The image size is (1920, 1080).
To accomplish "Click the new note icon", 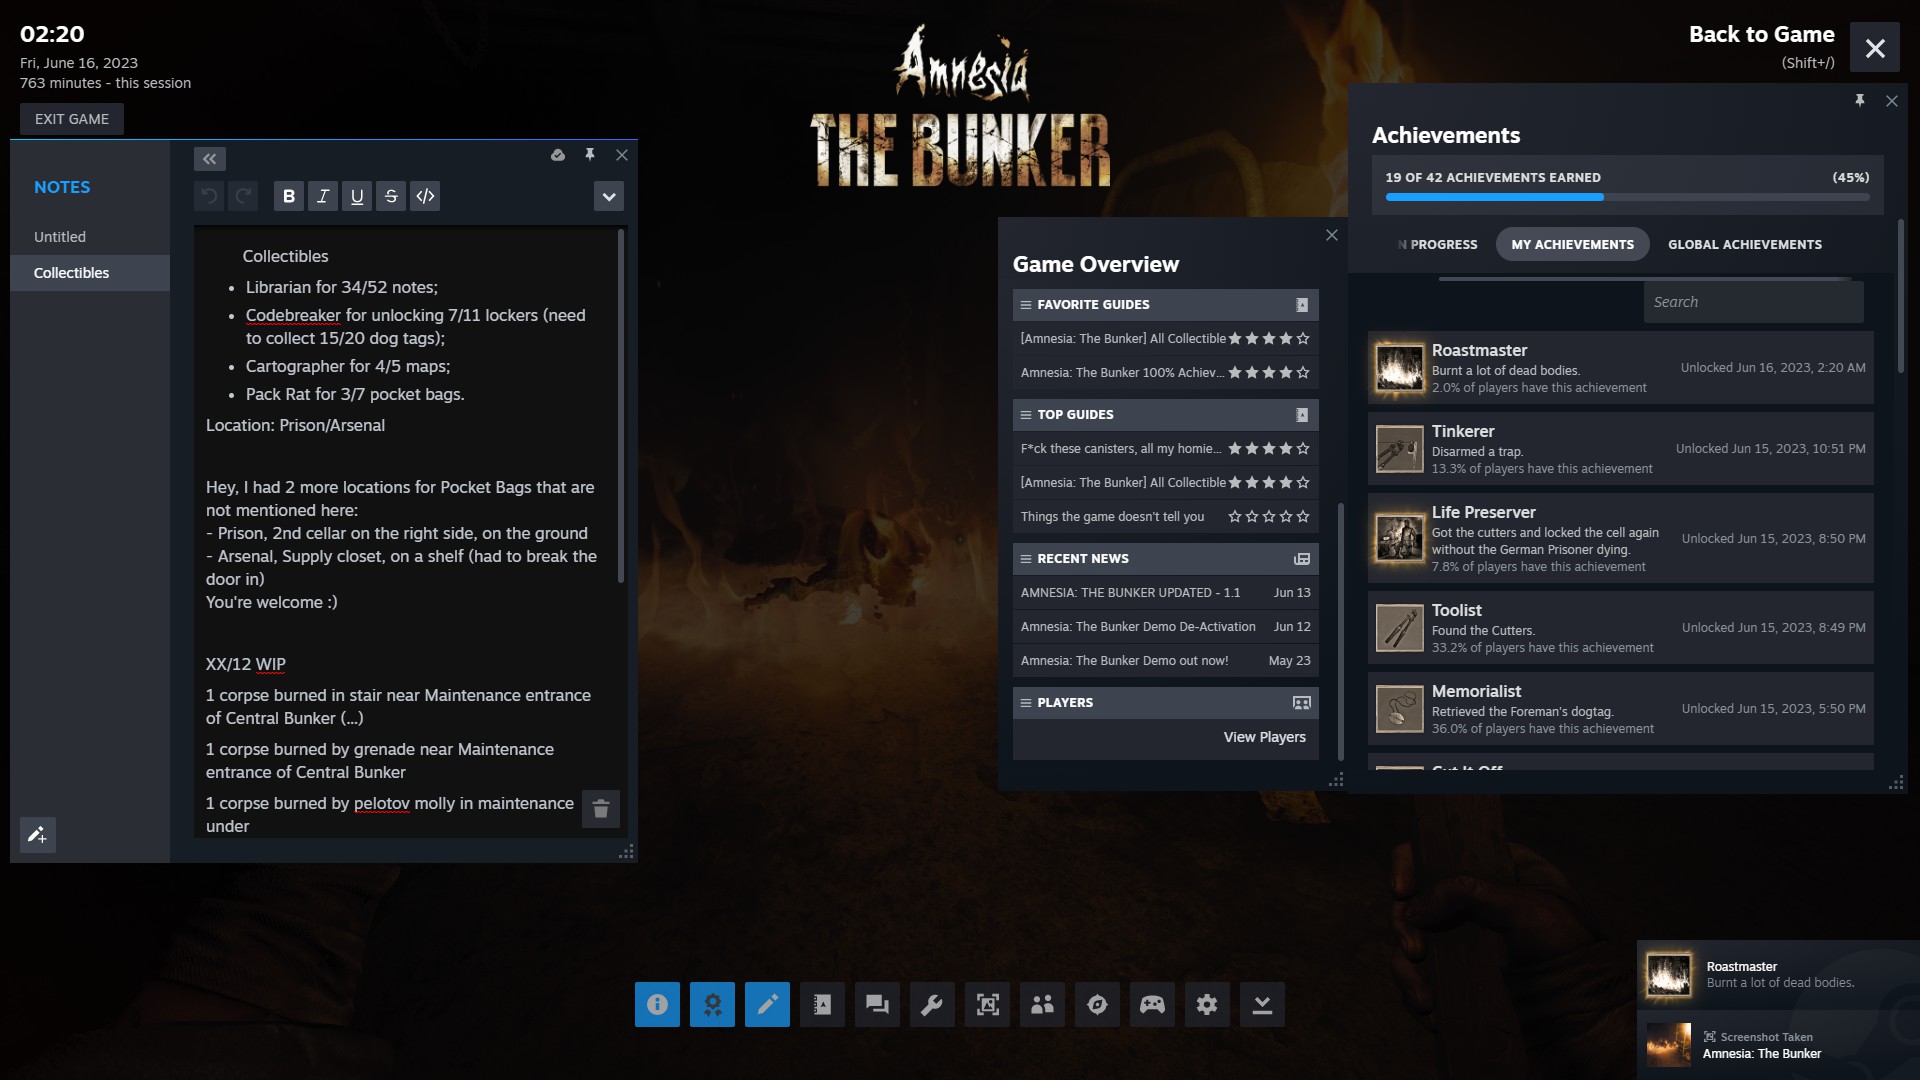I will tap(37, 834).
